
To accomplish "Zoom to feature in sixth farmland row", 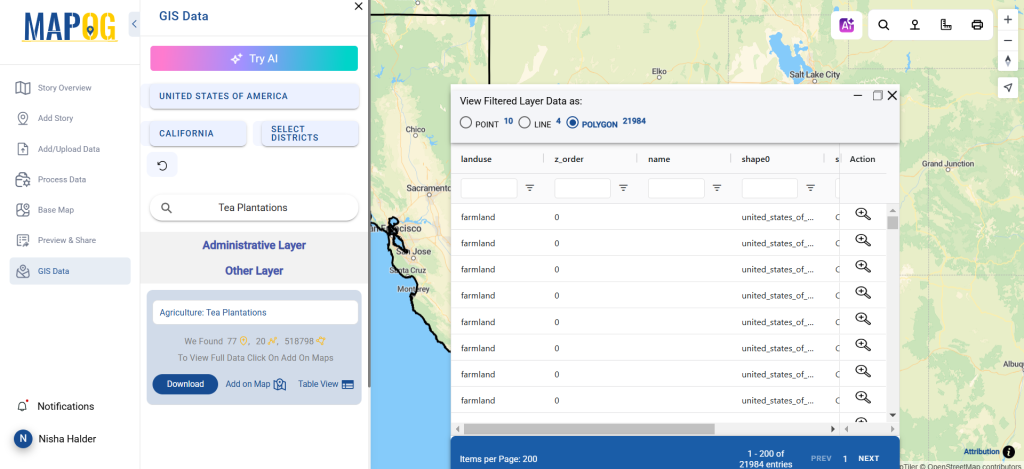I will pyautogui.click(x=863, y=345).
